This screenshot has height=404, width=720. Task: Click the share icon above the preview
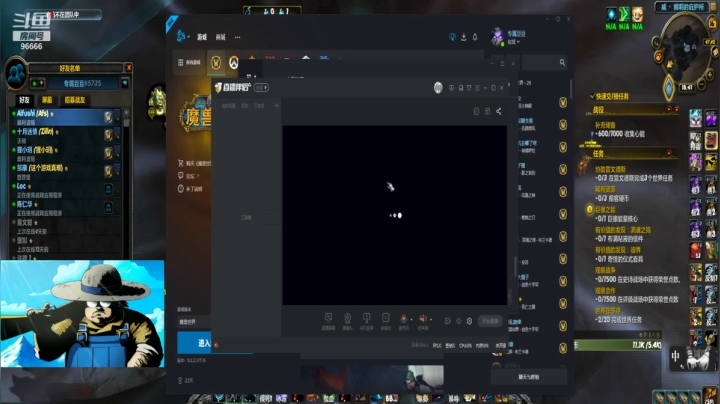(x=499, y=111)
